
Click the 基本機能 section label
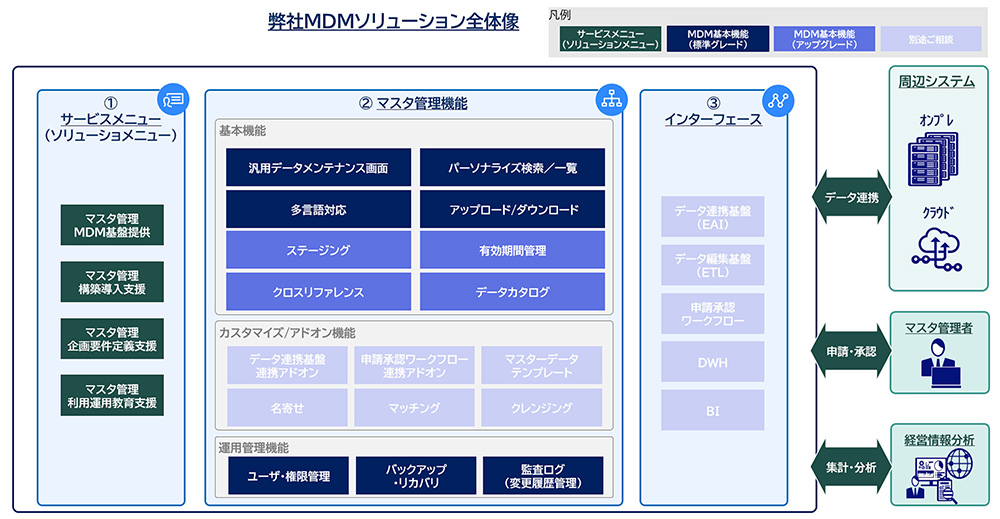point(242,131)
